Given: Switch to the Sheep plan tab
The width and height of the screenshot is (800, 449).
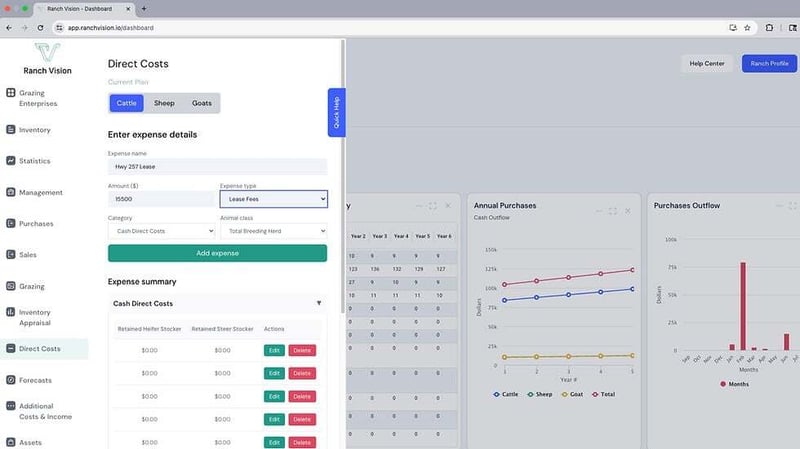Looking at the screenshot, I should 164,103.
